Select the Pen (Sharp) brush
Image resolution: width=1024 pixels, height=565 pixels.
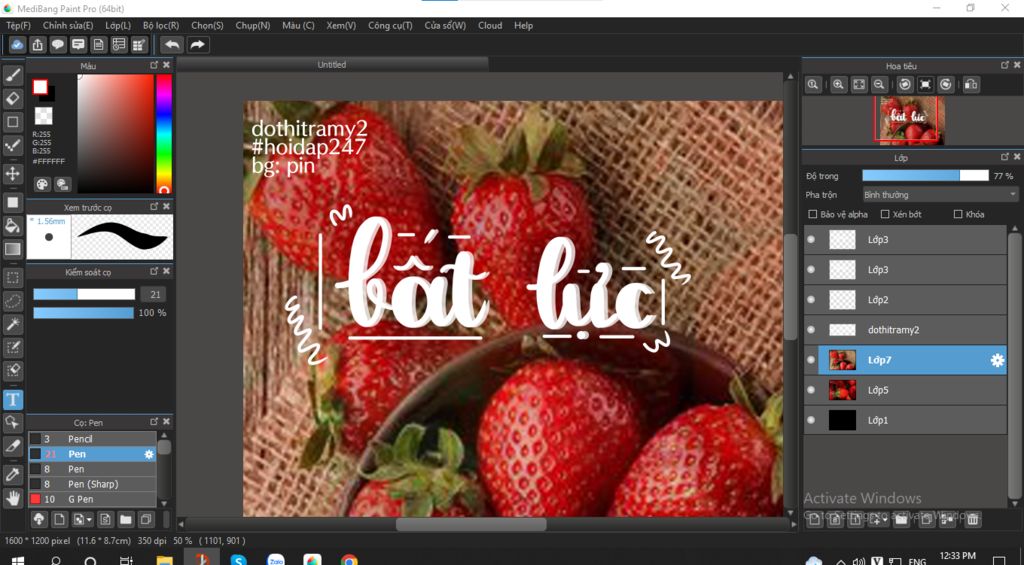pyautogui.click(x=91, y=484)
